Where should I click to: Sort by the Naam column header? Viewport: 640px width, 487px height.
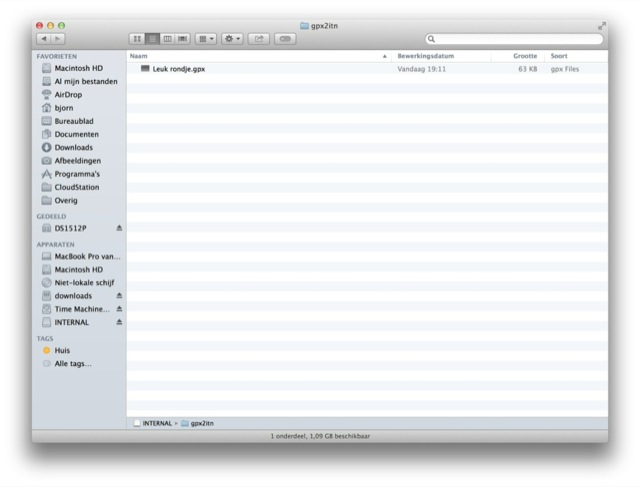pyautogui.click(x=139, y=56)
